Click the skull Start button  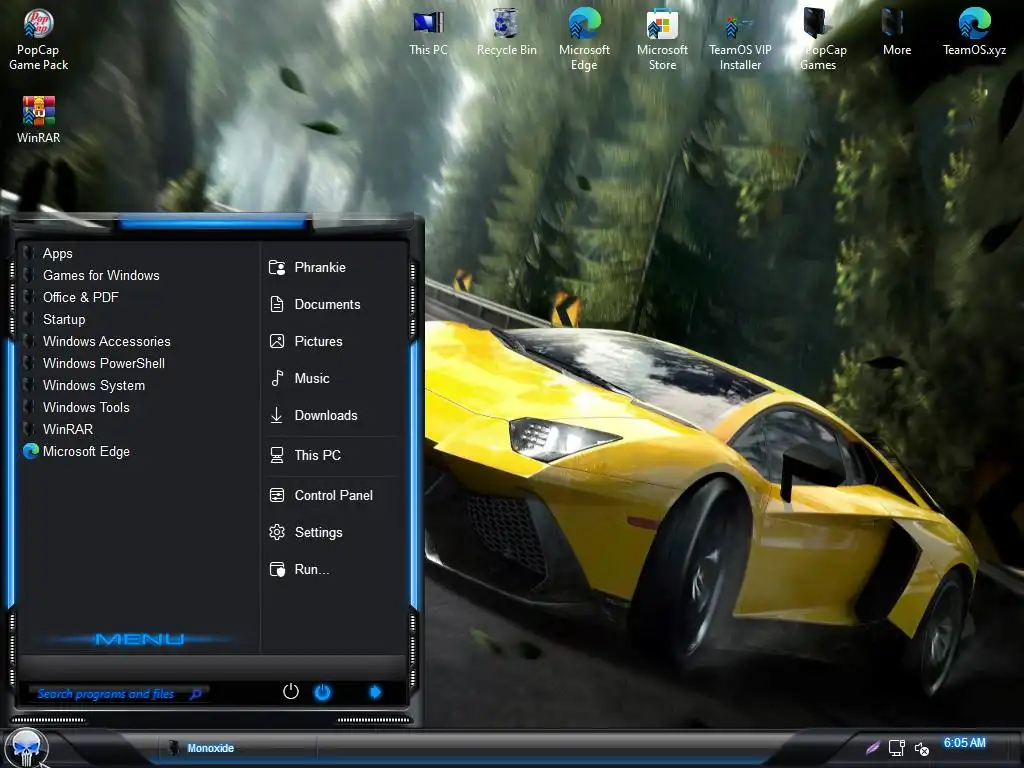[x=27, y=748]
